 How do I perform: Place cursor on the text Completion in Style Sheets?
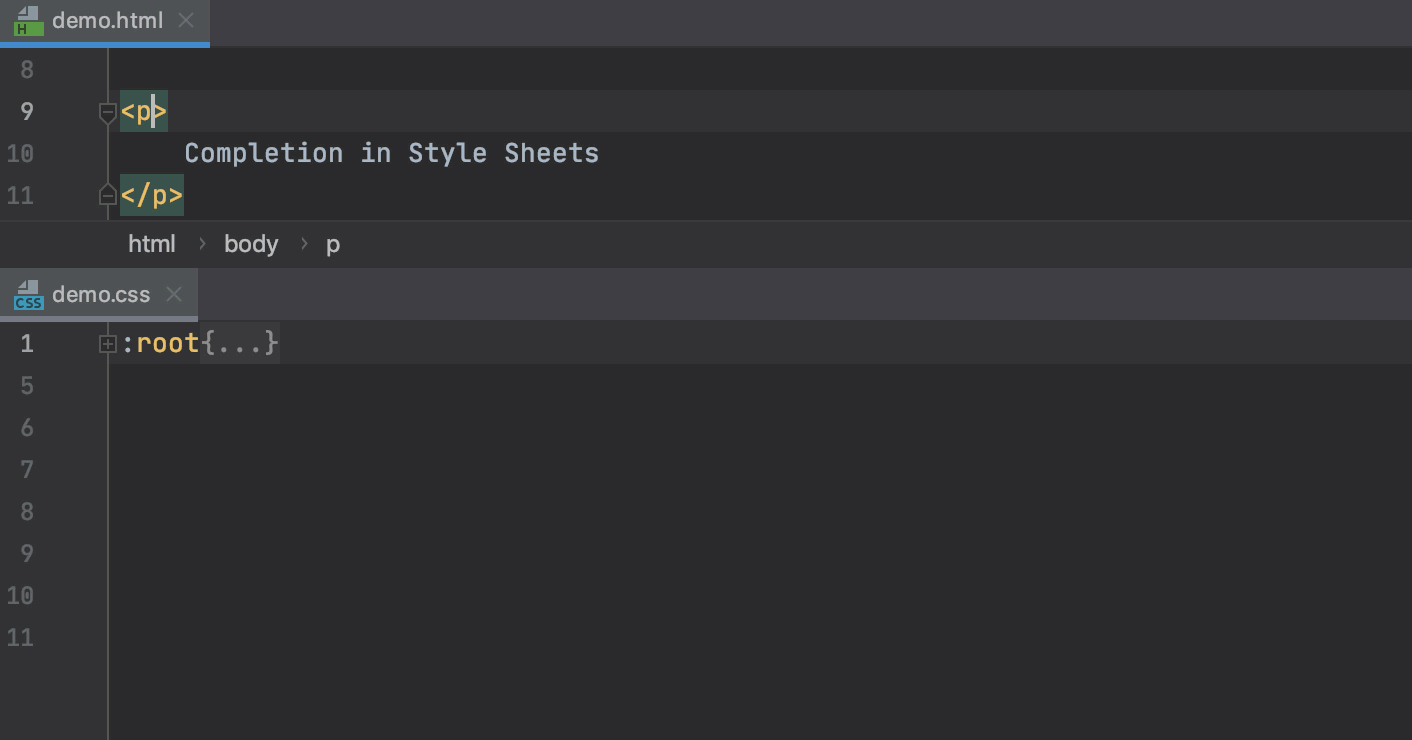[390, 153]
